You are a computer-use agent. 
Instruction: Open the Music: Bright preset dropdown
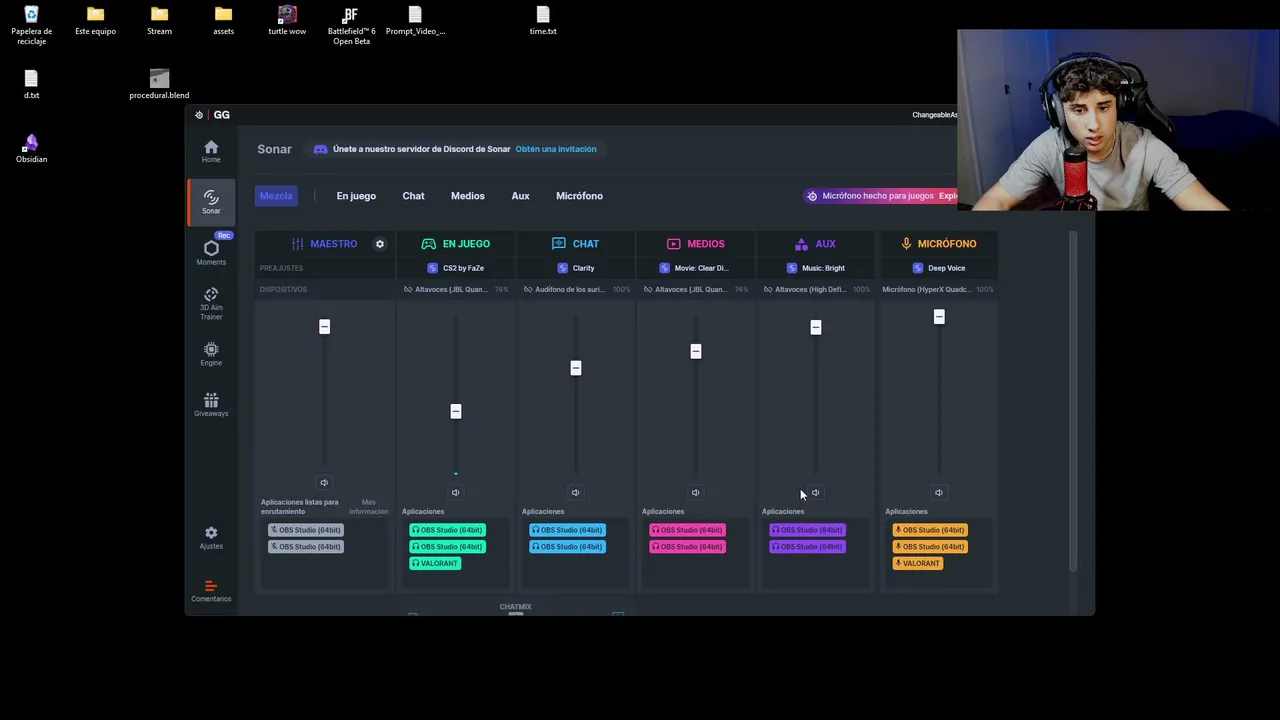815,268
